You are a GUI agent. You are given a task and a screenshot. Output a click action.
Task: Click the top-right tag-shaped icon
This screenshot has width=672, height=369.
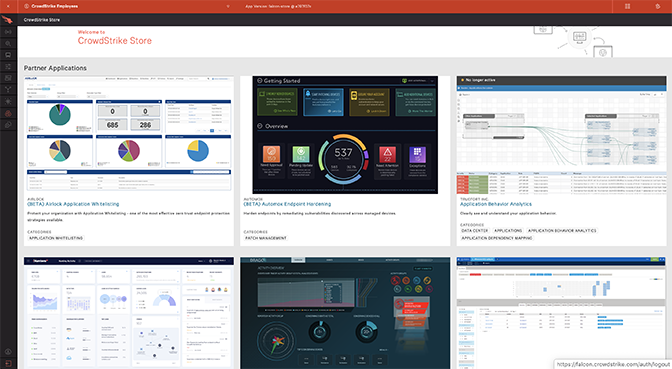(658, 6)
